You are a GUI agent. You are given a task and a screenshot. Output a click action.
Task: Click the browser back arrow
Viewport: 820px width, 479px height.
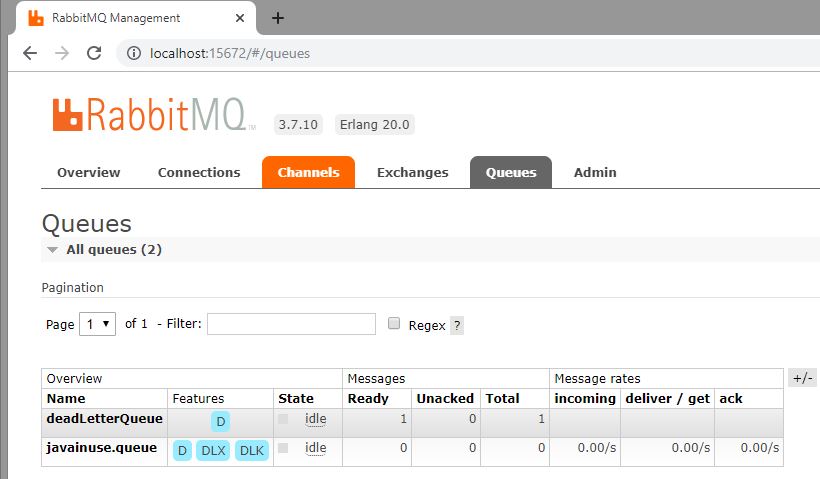point(30,53)
